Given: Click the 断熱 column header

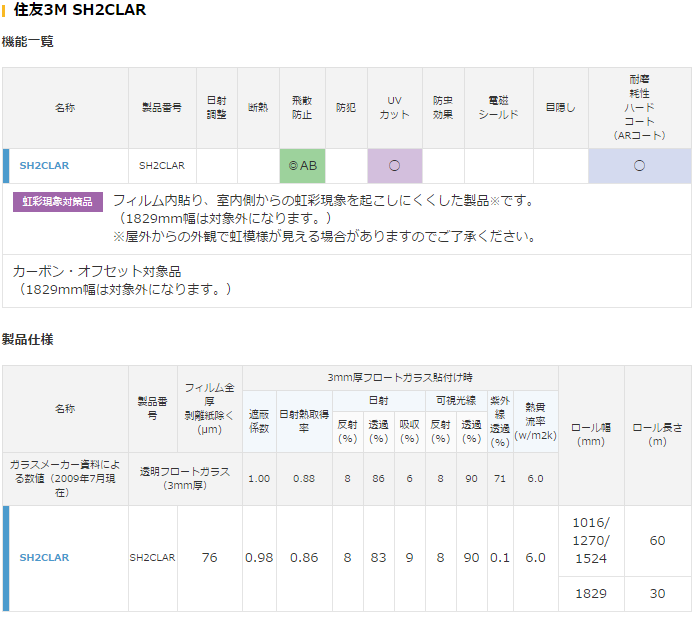Looking at the screenshot, I should 258,107.
